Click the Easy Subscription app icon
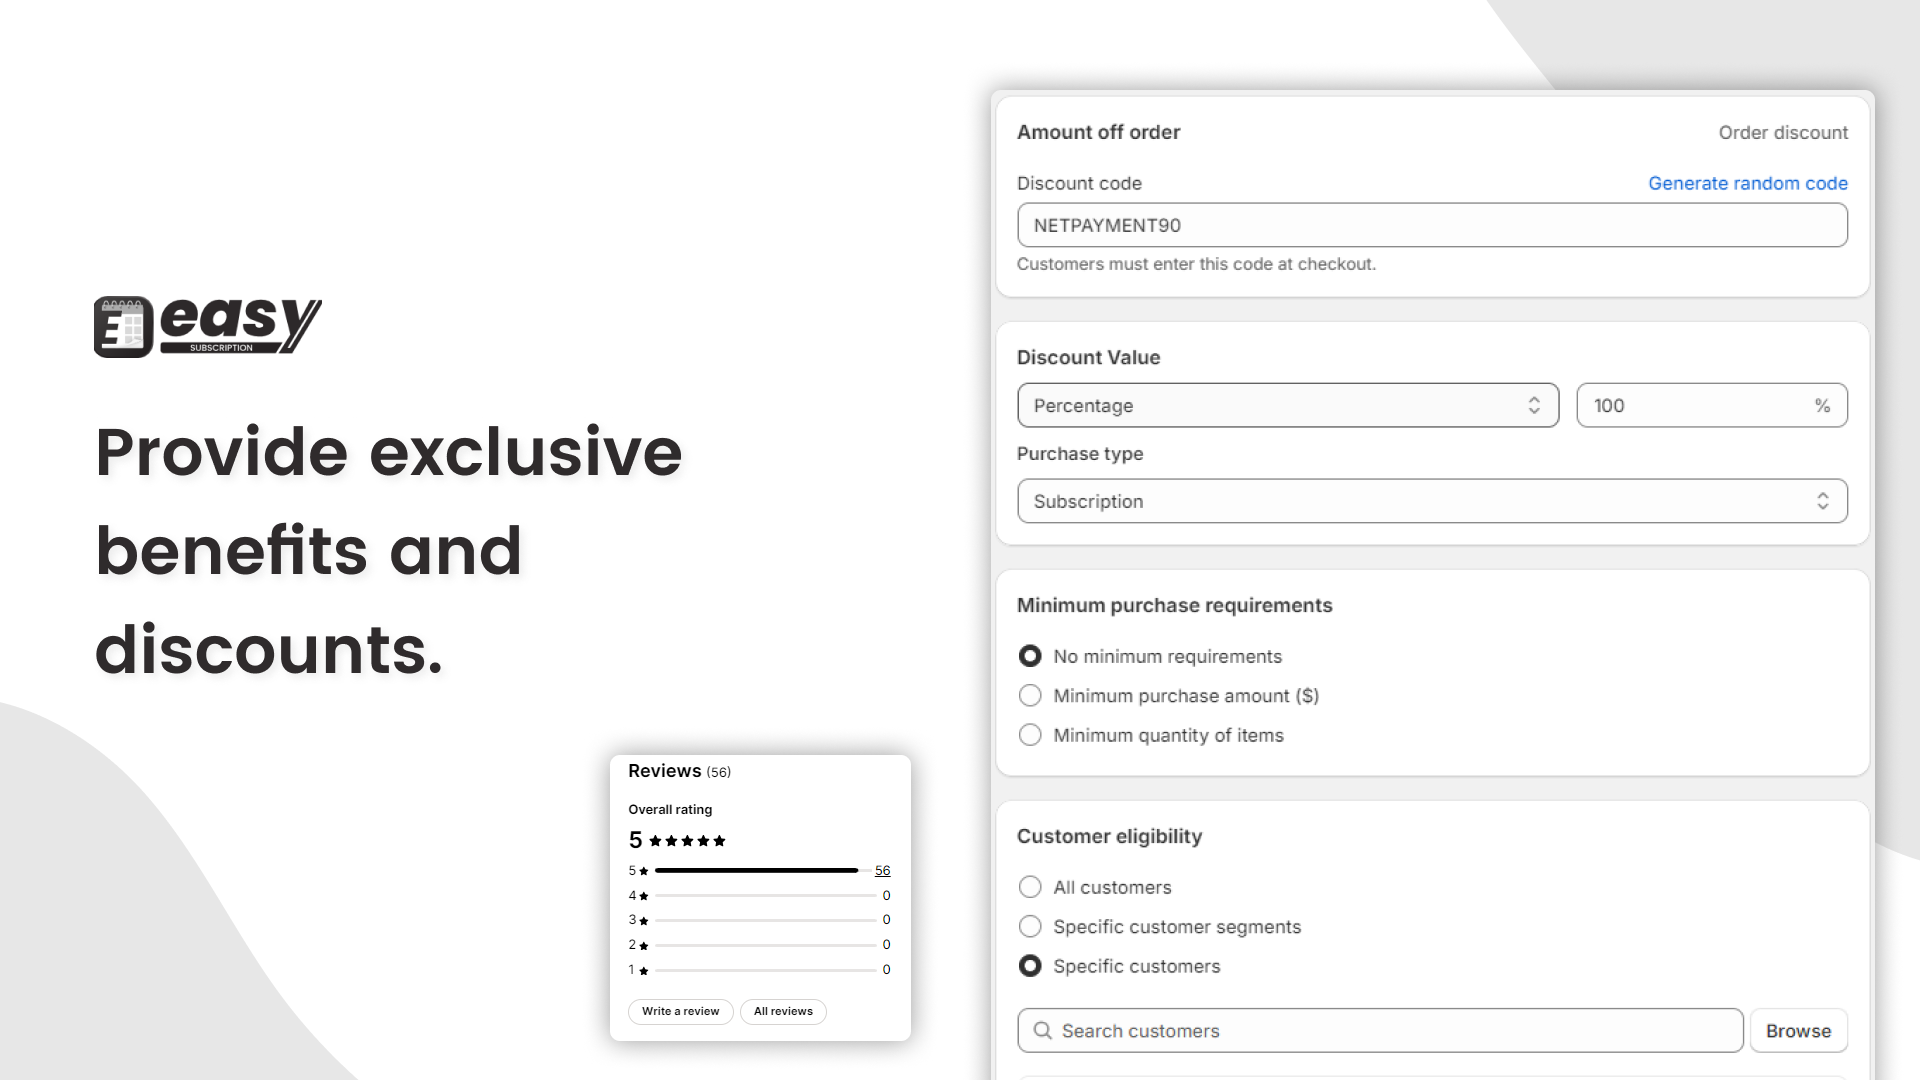Screen dimensions: 1920x1080 pos(123,326)
